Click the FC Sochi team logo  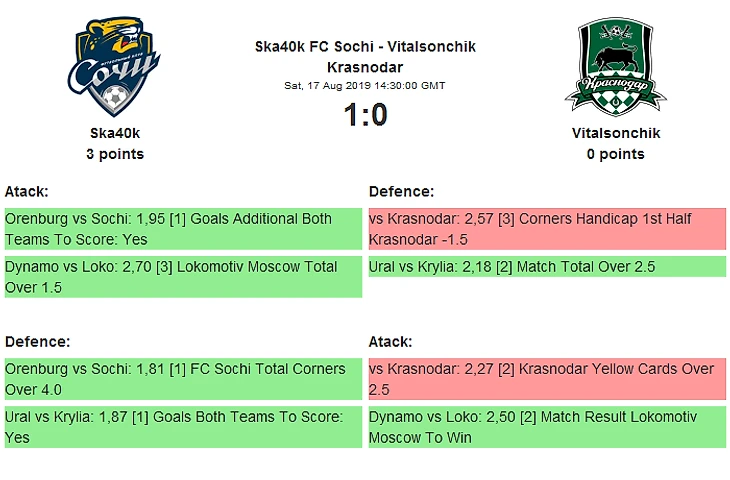[114, 67]
